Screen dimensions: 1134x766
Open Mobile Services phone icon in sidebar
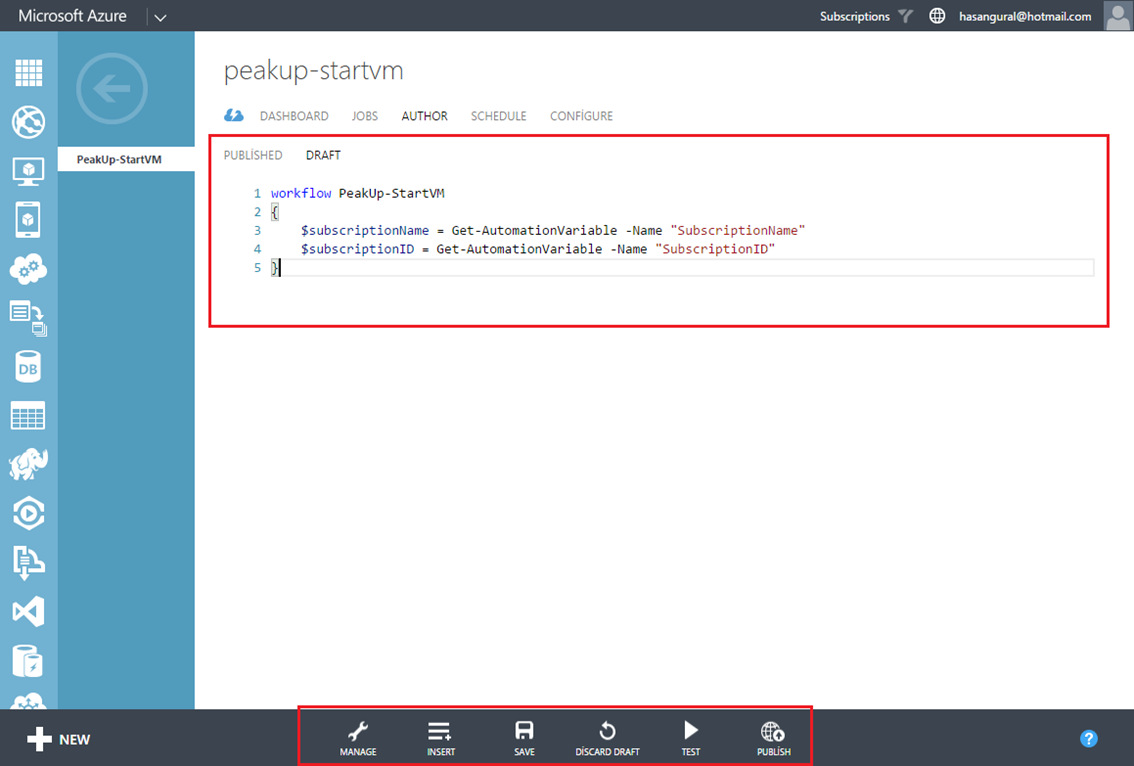pyautogui.click(x=28, y=220)
